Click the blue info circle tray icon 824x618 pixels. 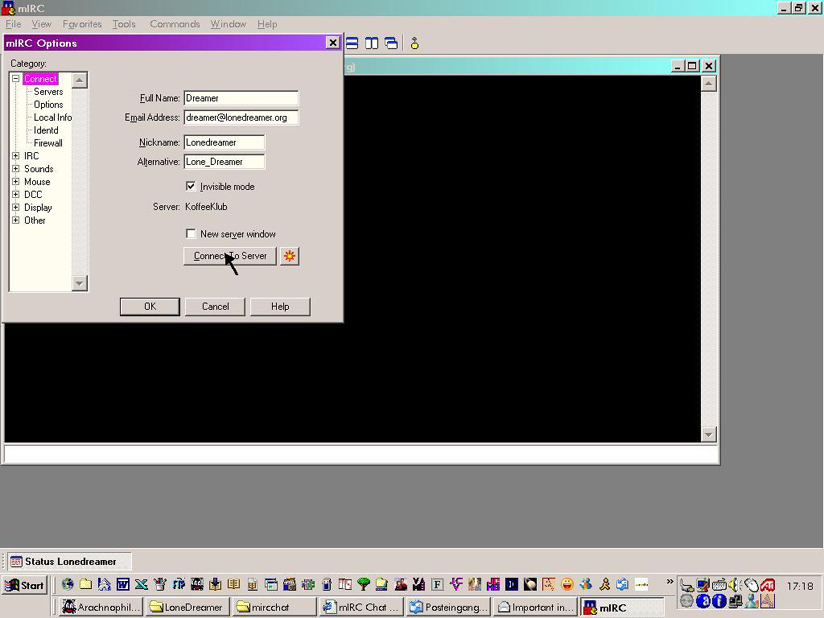(719, 601)
